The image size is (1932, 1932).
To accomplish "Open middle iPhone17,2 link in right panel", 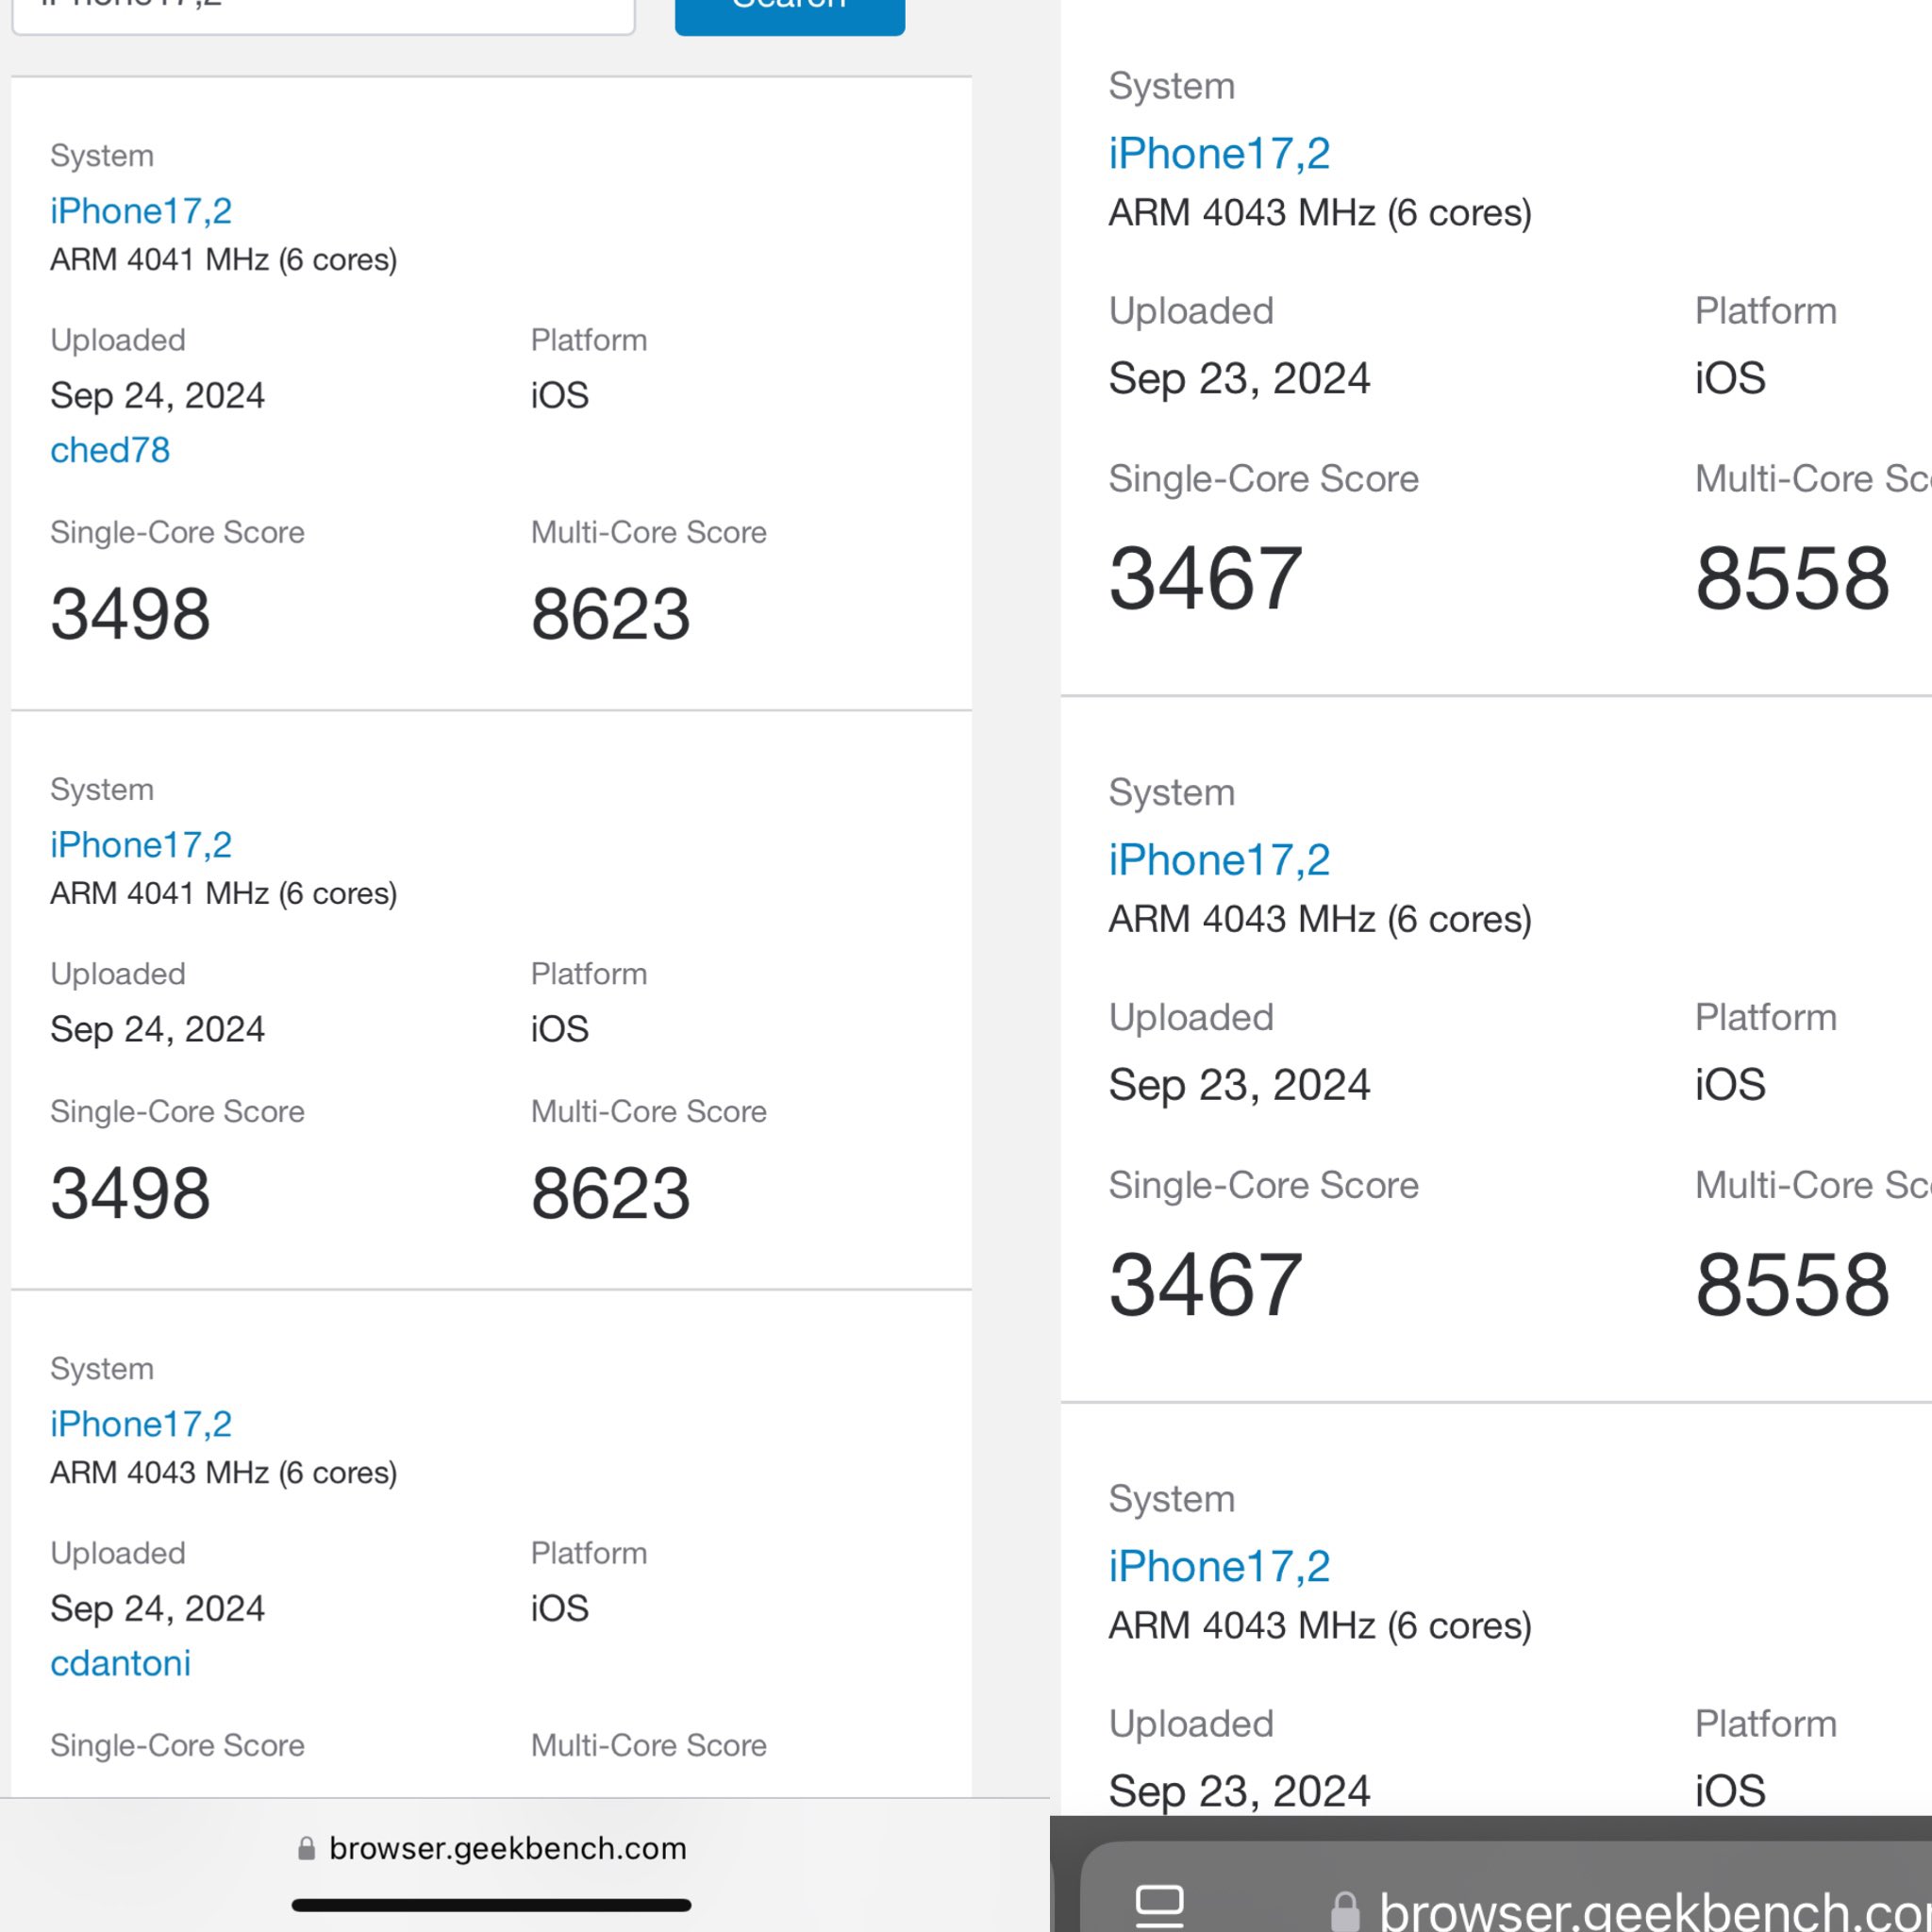I will tap(1219, 860).
